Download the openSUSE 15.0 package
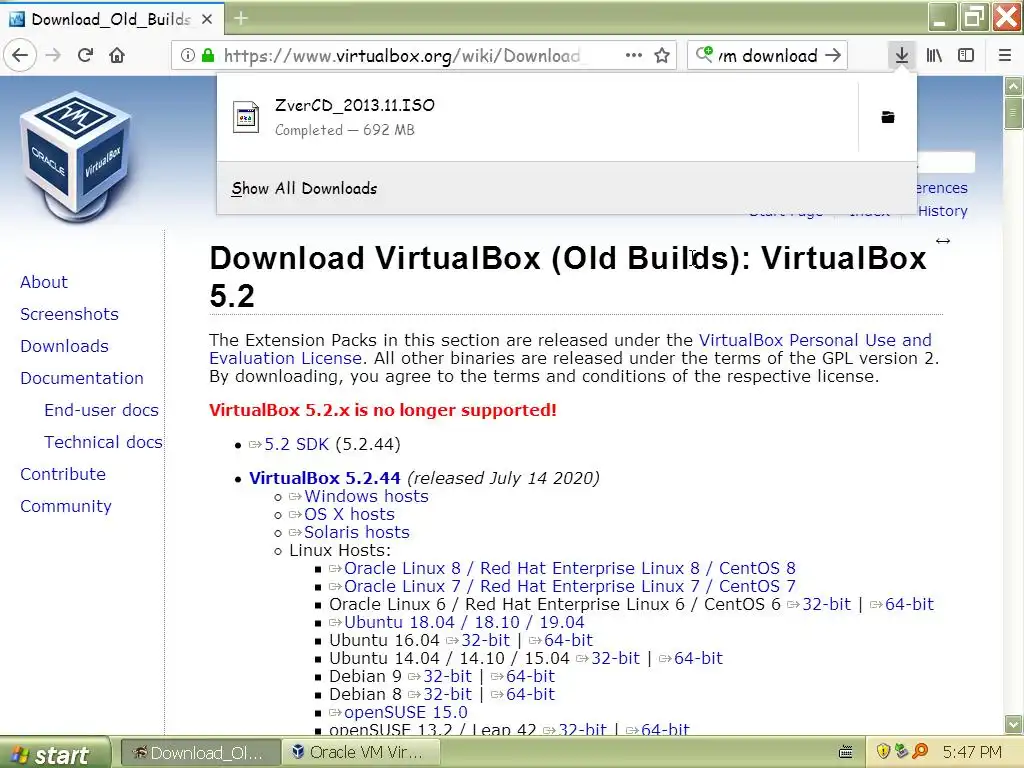Screen dimensions: 1024x768 406,712
